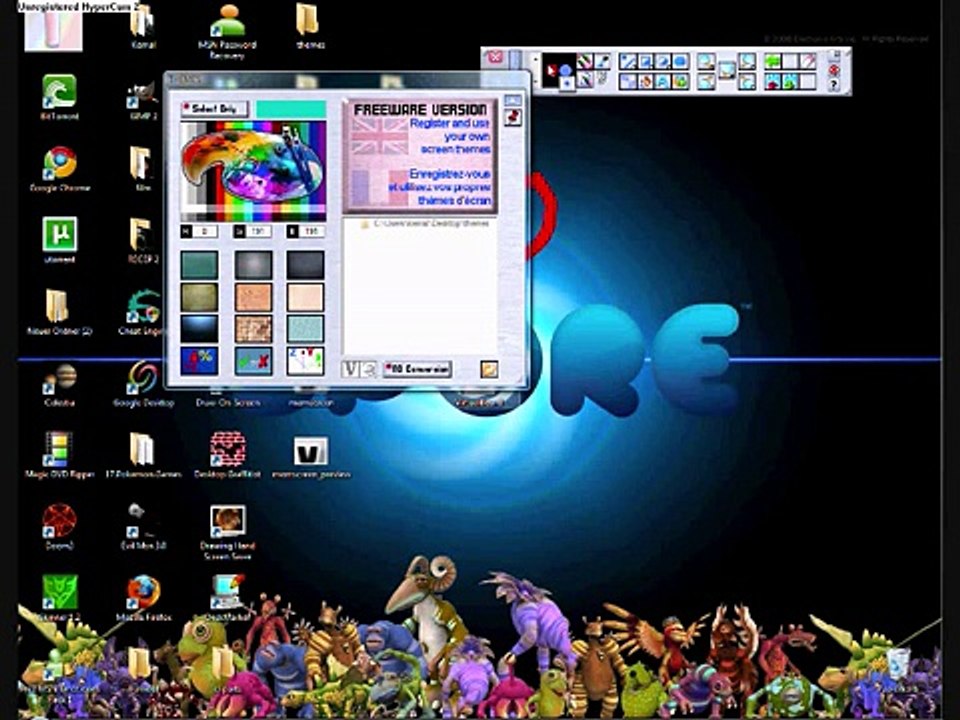Click the S value input field

(258, 231)
